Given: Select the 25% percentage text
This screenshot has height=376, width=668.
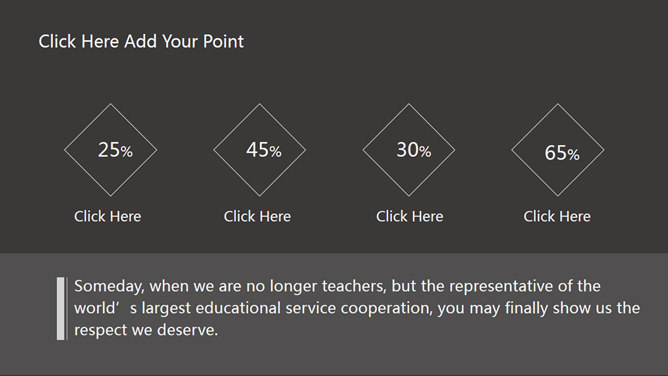Looking at the screenshot, I should 115,150.
